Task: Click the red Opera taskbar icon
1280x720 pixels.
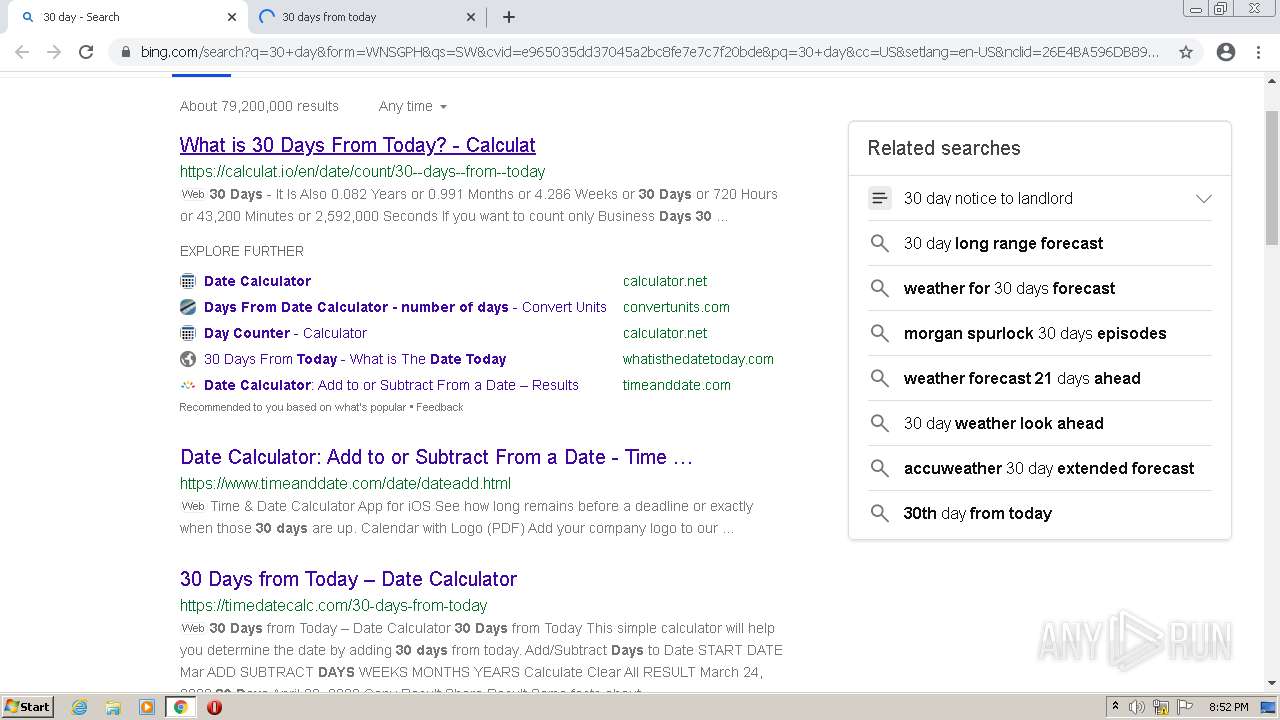Action: 214,707
